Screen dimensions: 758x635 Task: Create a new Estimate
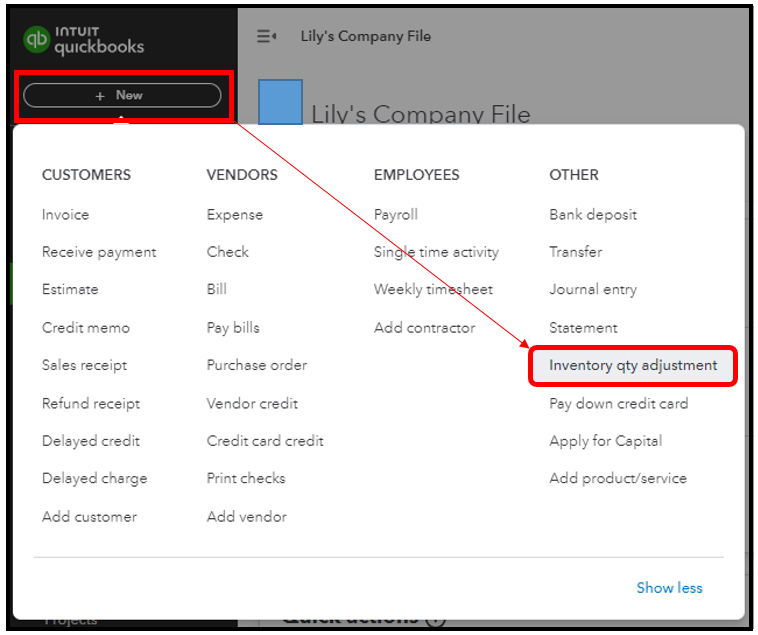tap(70, 289)
